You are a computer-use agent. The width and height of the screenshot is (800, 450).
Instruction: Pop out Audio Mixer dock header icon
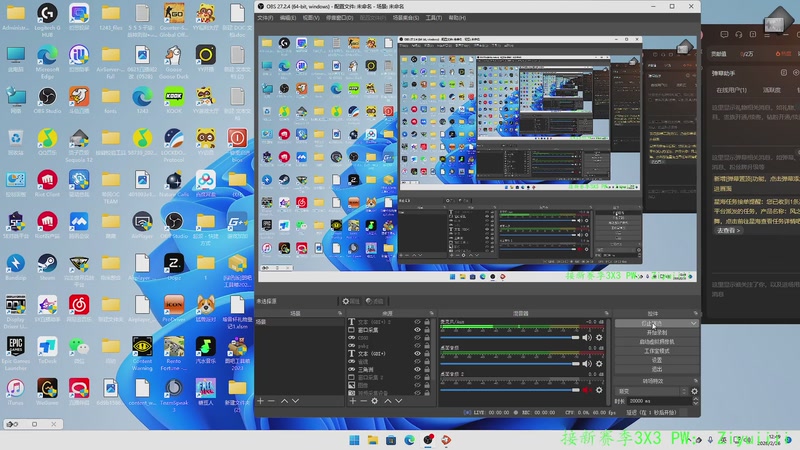[607, 313]
